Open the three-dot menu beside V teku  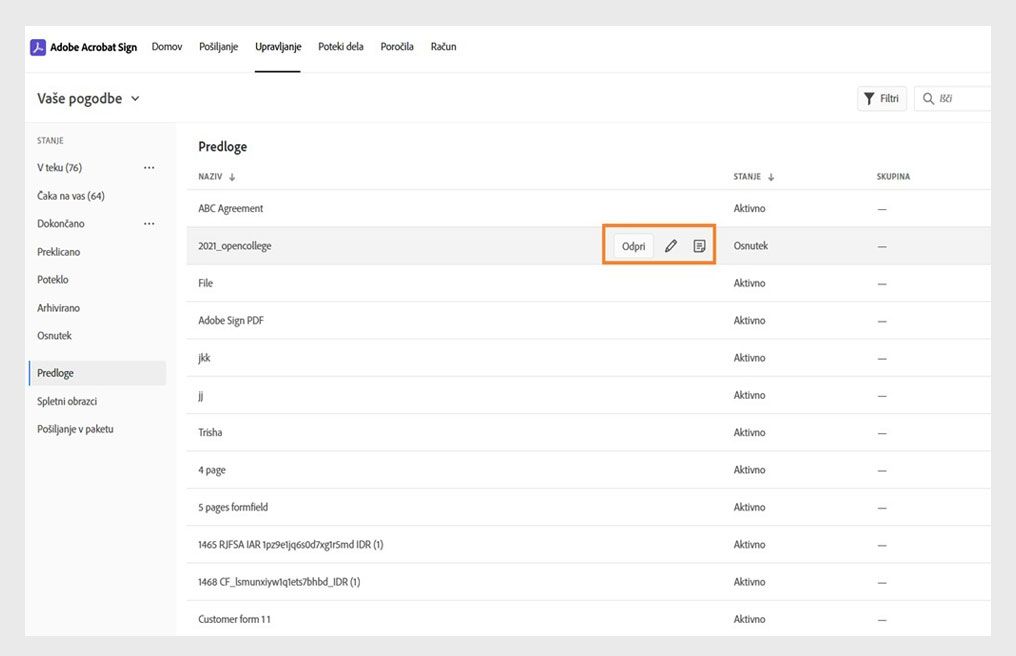(149, 168)
